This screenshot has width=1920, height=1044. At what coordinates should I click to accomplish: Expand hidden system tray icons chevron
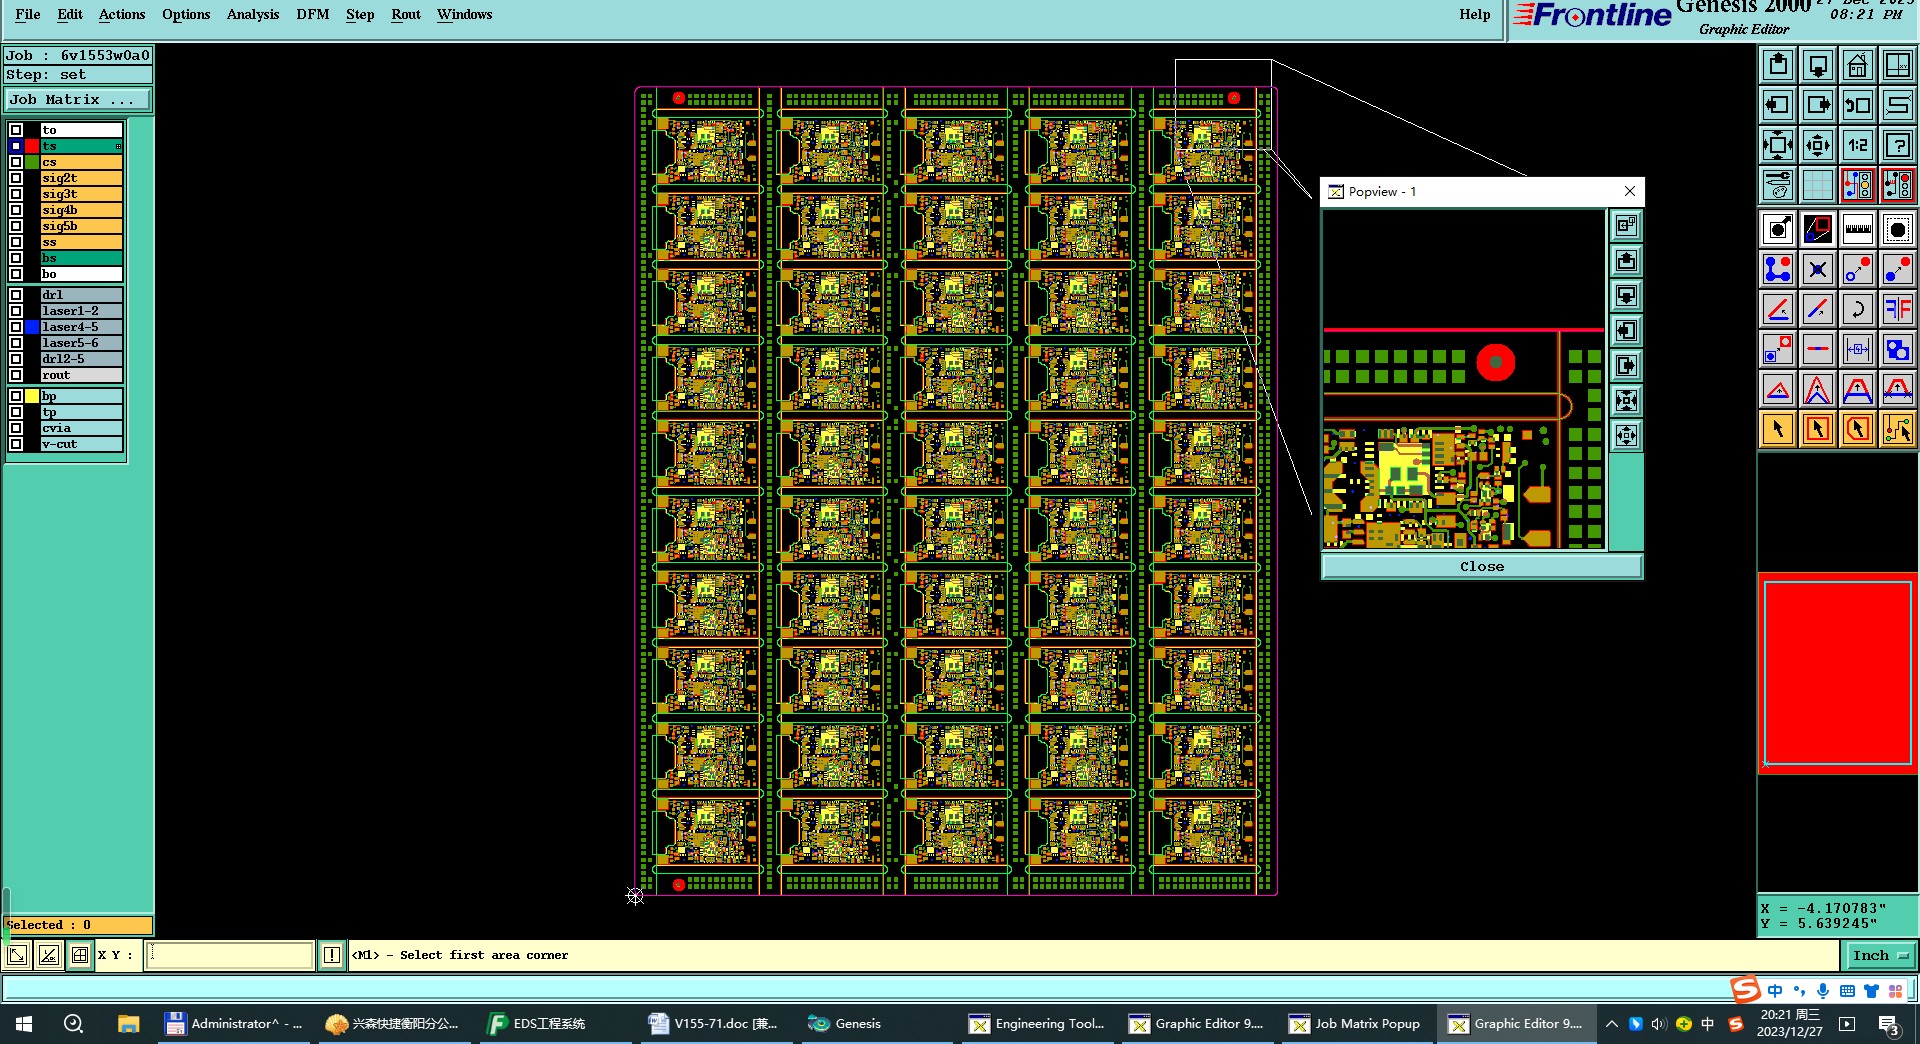(x=1611, y=1024)
